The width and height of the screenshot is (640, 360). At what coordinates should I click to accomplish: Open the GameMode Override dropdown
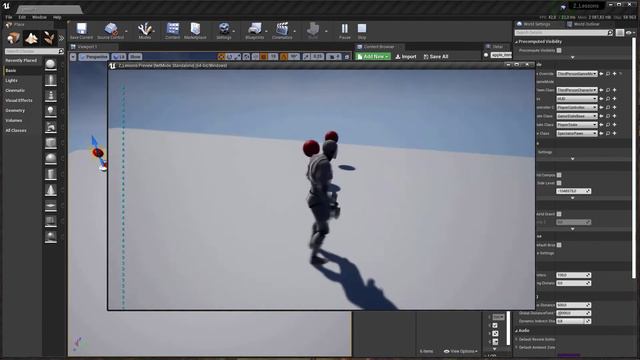pyautogui.click(x=577, y=74)
